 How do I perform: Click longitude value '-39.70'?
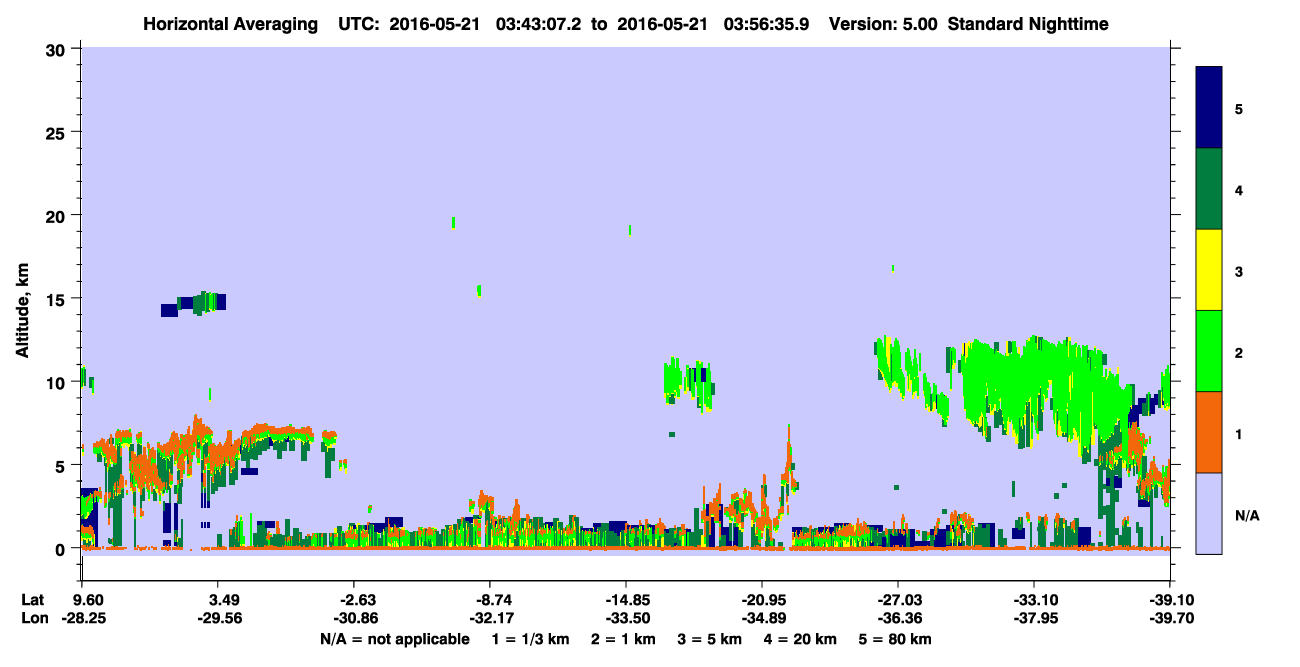tap(1170, 619)
